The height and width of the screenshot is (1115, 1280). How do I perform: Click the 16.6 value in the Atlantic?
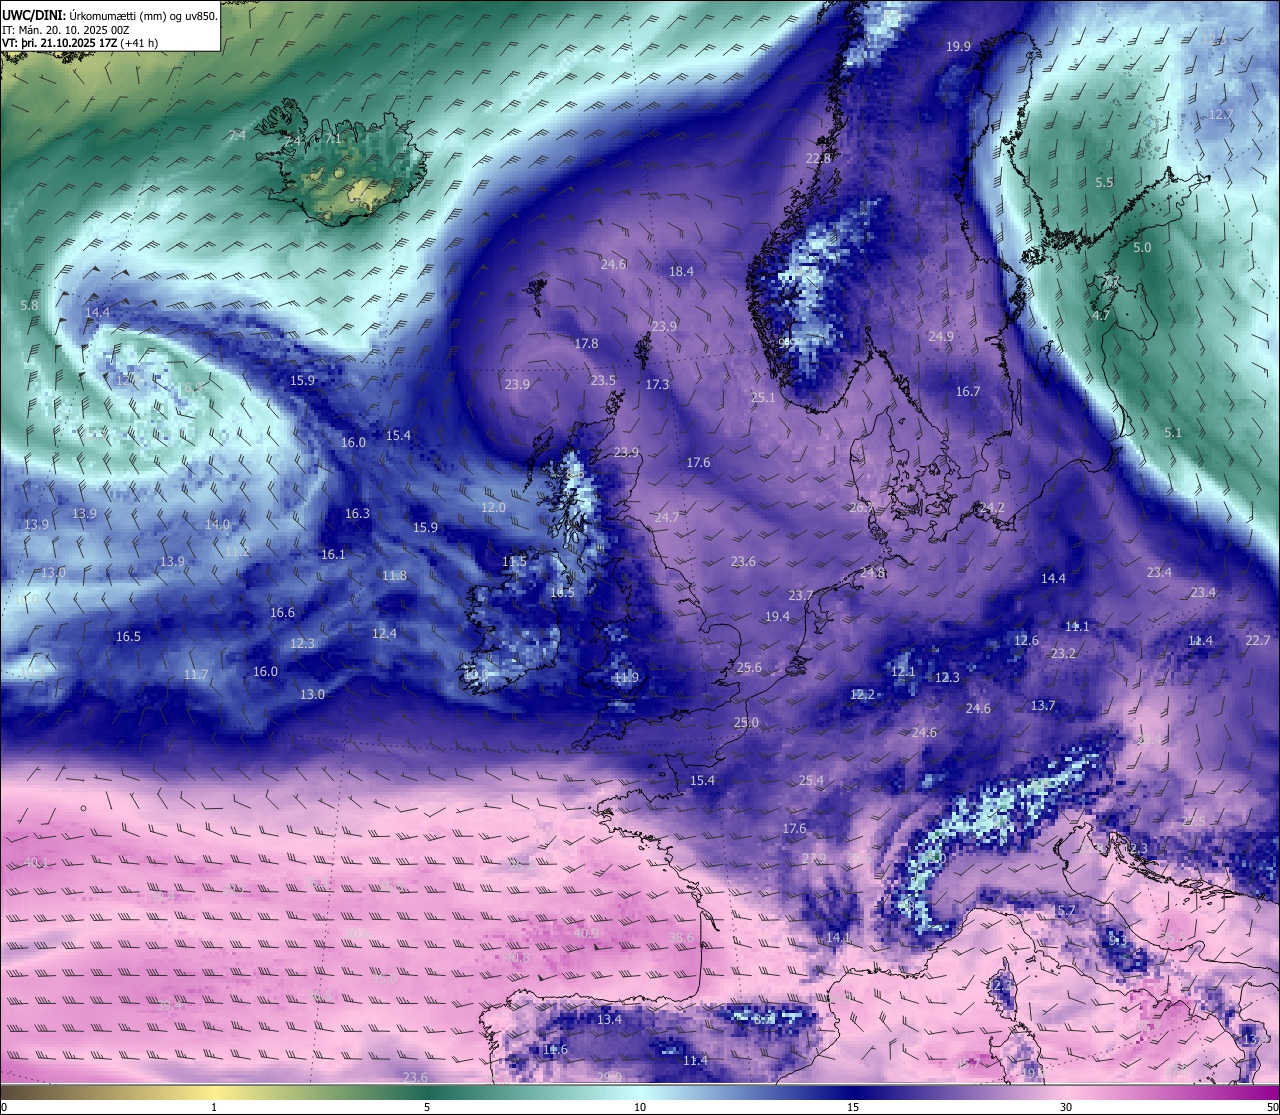pos(282,612)
